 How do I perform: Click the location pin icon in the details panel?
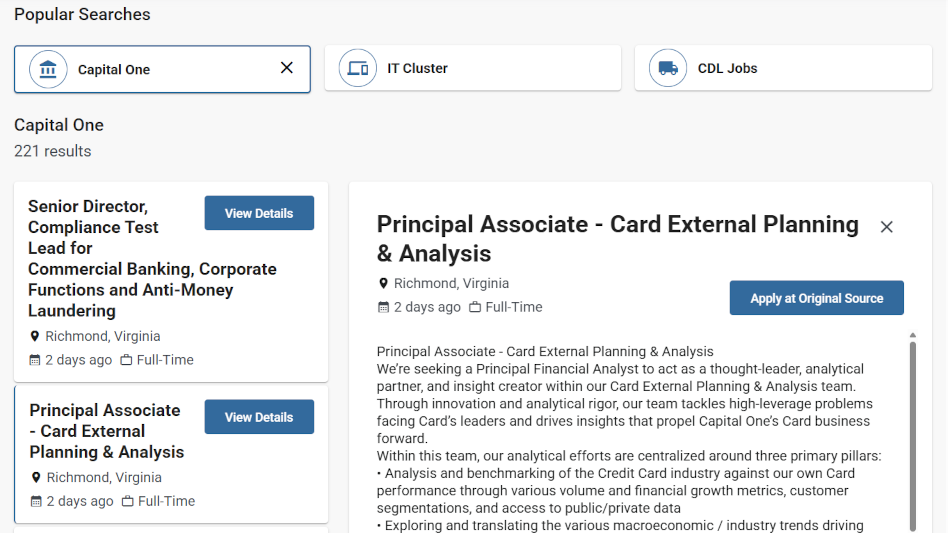pos(383,283)
